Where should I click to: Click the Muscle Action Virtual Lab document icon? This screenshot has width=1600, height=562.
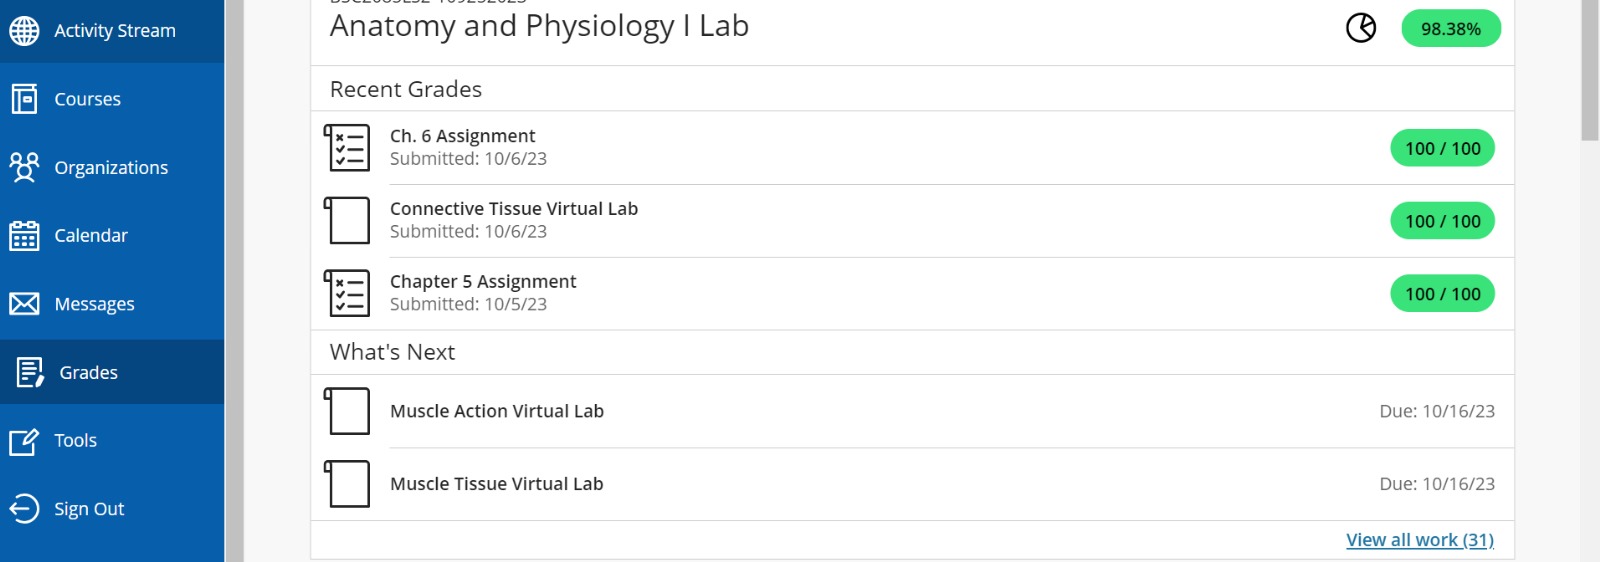[348, 411]
